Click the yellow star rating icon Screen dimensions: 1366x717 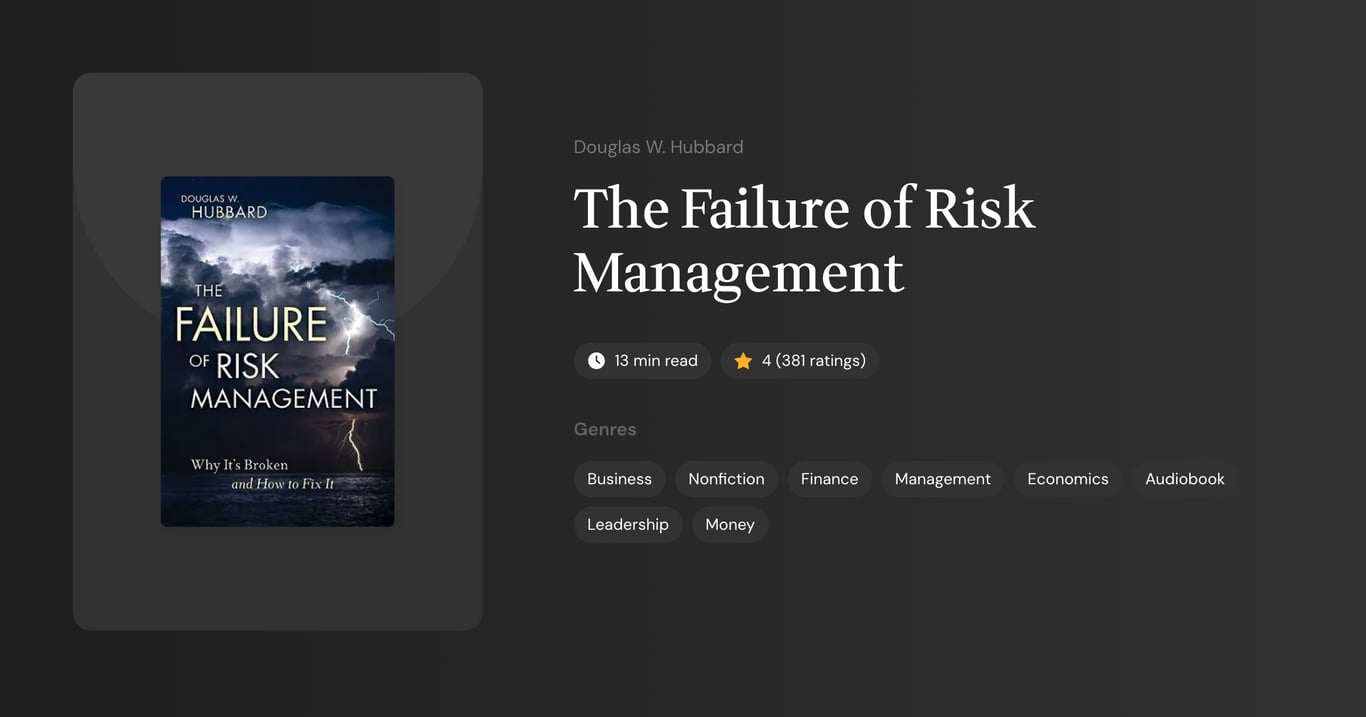743,360
